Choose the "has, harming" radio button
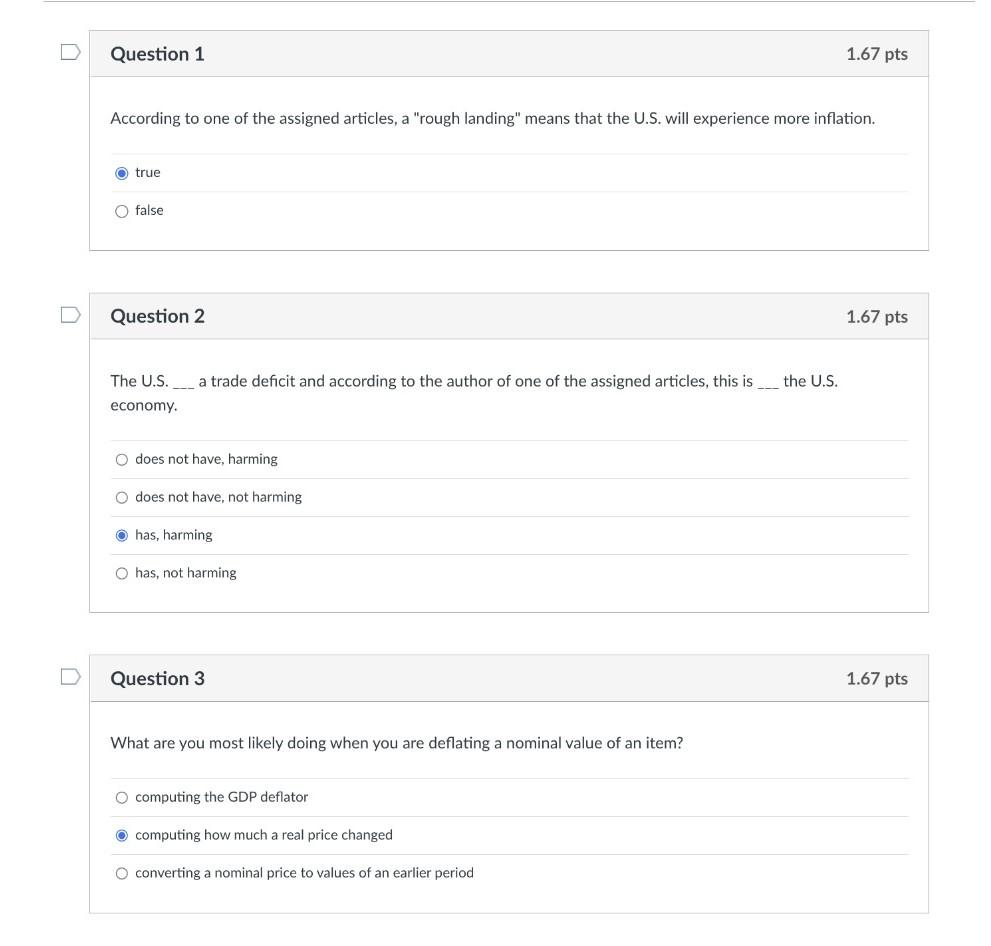This screenshot has width=991, height=946. tap(122, 536)
